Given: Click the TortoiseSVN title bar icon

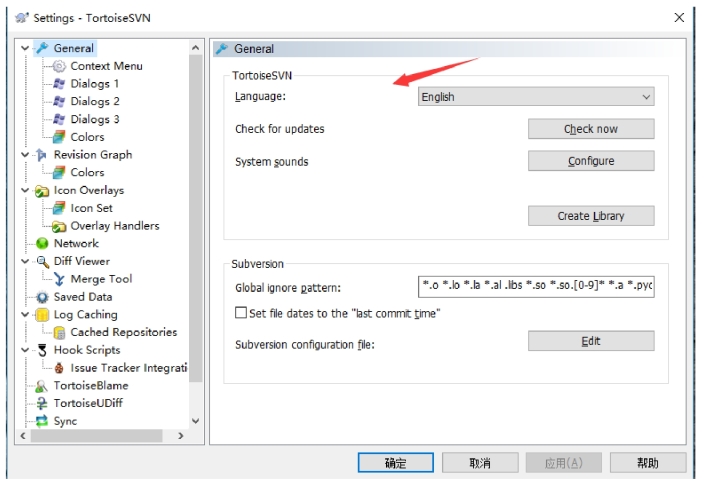Looking at the screenshot, I should (21, 18).
